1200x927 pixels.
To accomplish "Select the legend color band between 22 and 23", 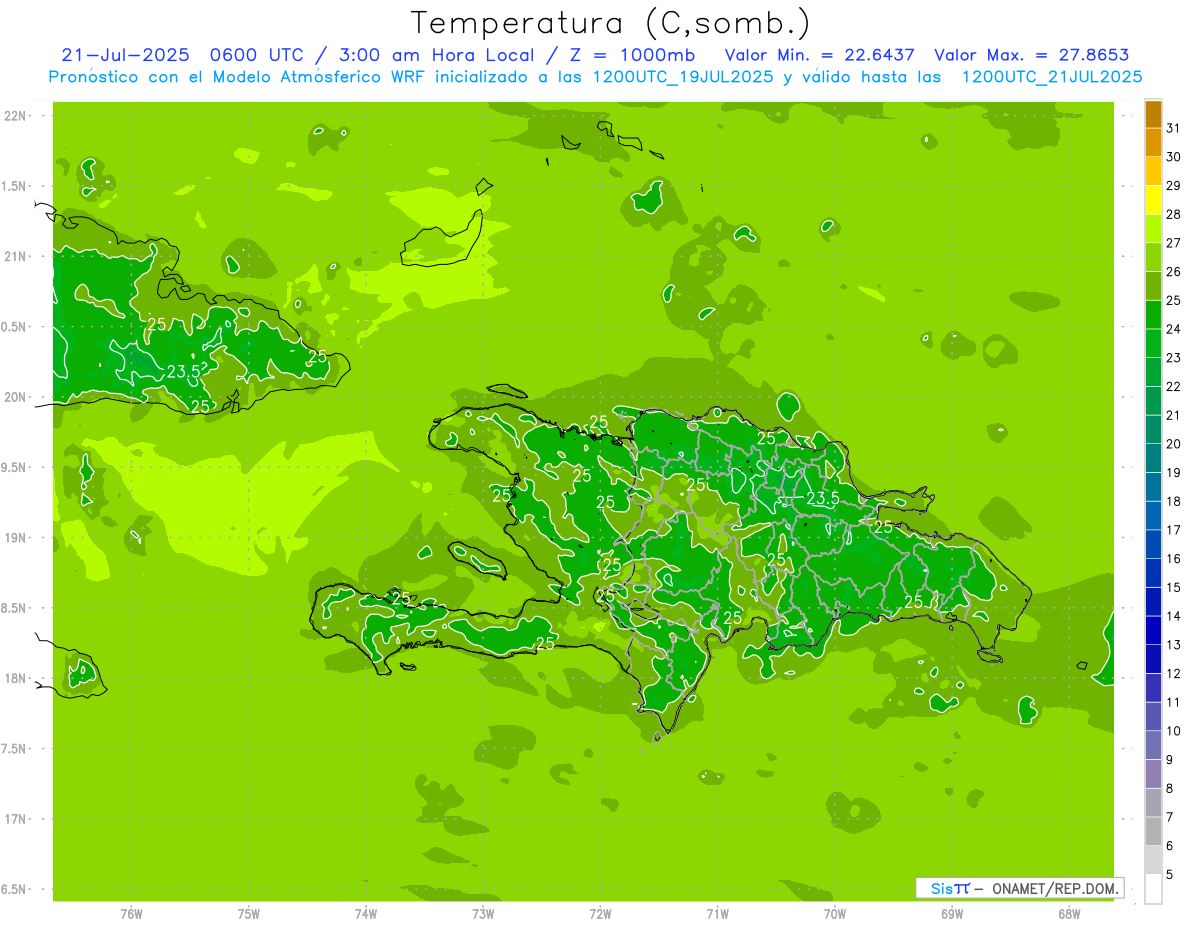I will point(1153,372).
